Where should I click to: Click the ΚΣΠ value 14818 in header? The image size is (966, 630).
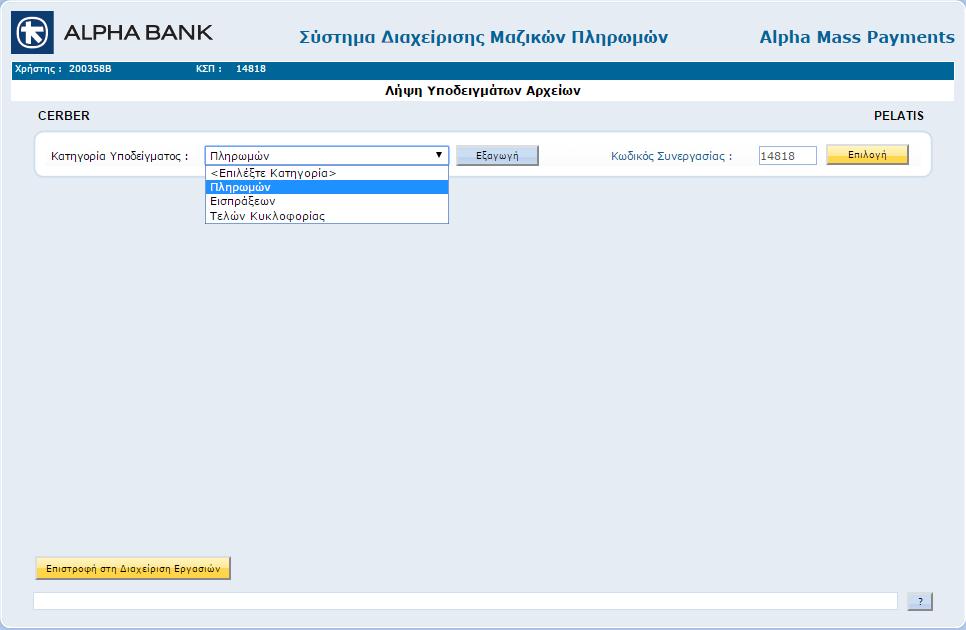click(x=251, y=68)
